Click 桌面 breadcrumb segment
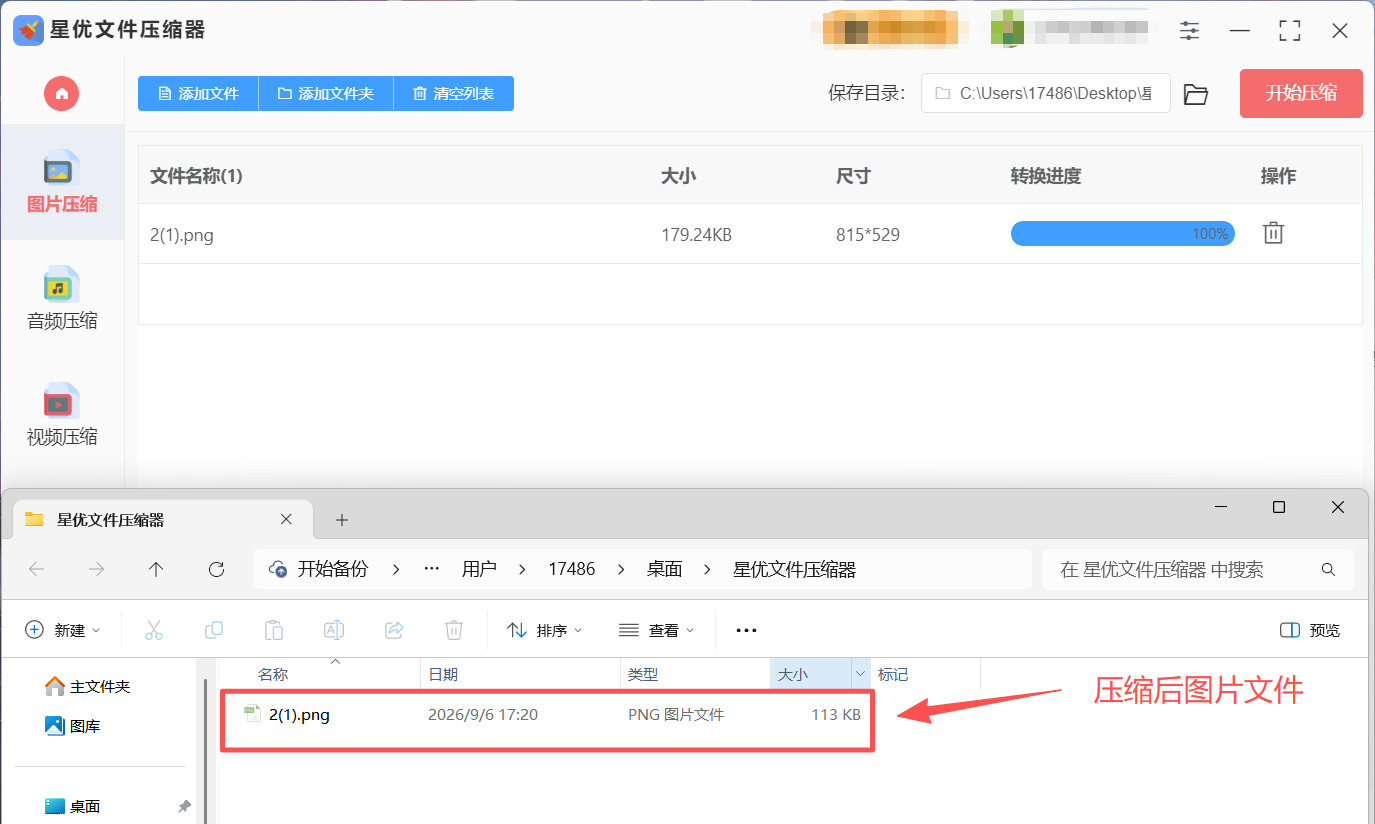Image resolution: width=1375 pixels, height=824 pixels. tap(664, 569)
